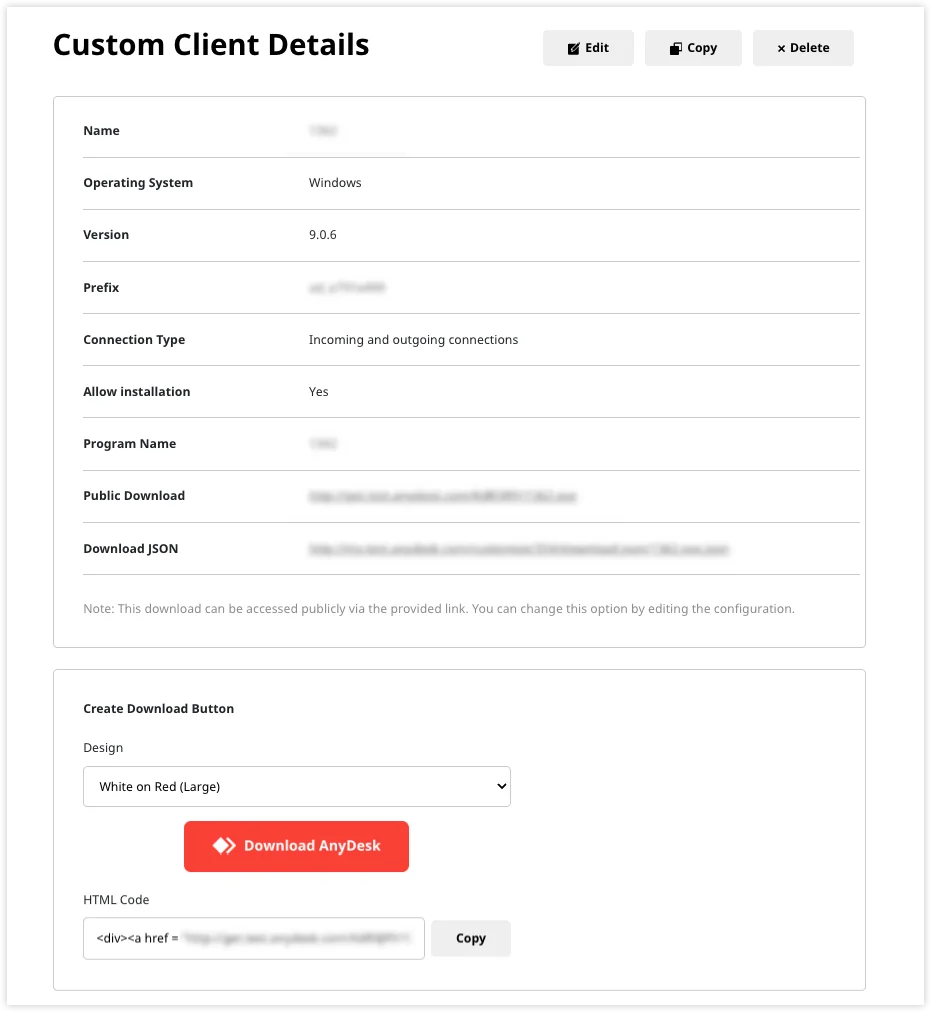The width and height of the screenshot is (931, 1012).
Task: Click the pencil icon in Edit button
Action: pos(573,48)
